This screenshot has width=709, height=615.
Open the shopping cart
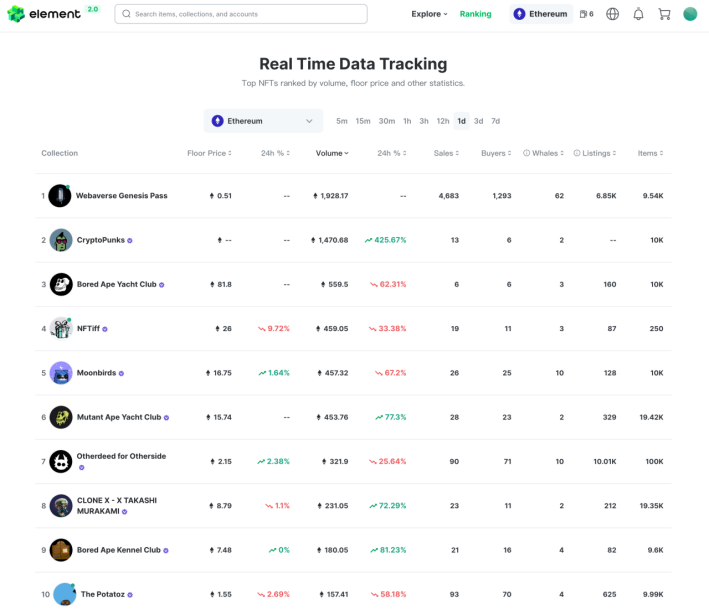pos(664,14)
